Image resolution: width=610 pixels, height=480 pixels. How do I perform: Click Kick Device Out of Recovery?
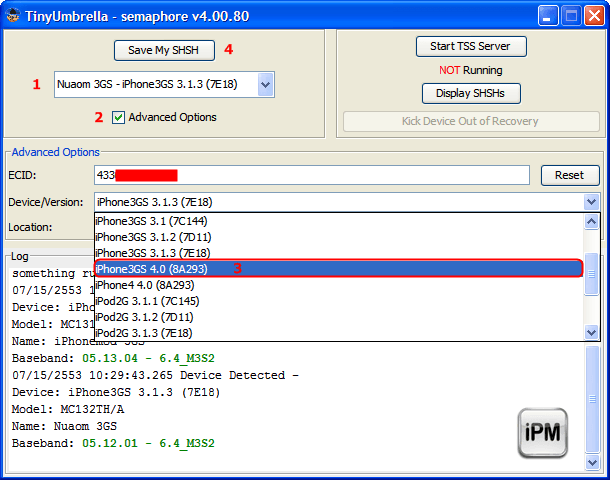tap(471, 121)
